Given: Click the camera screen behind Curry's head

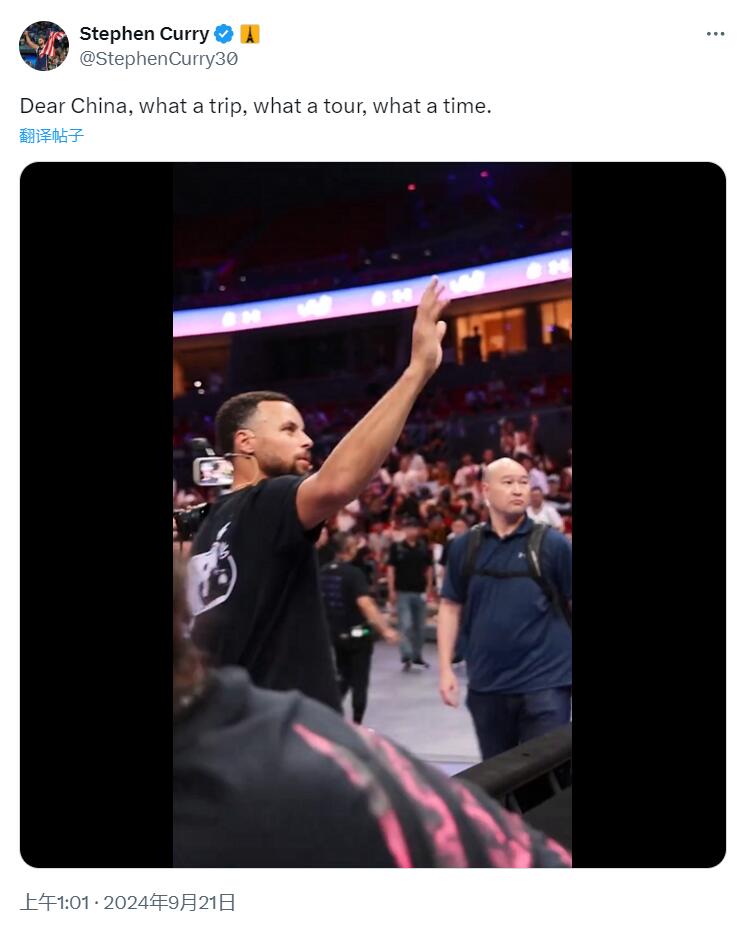Looking at the screenshot, I should pos(212,471).
